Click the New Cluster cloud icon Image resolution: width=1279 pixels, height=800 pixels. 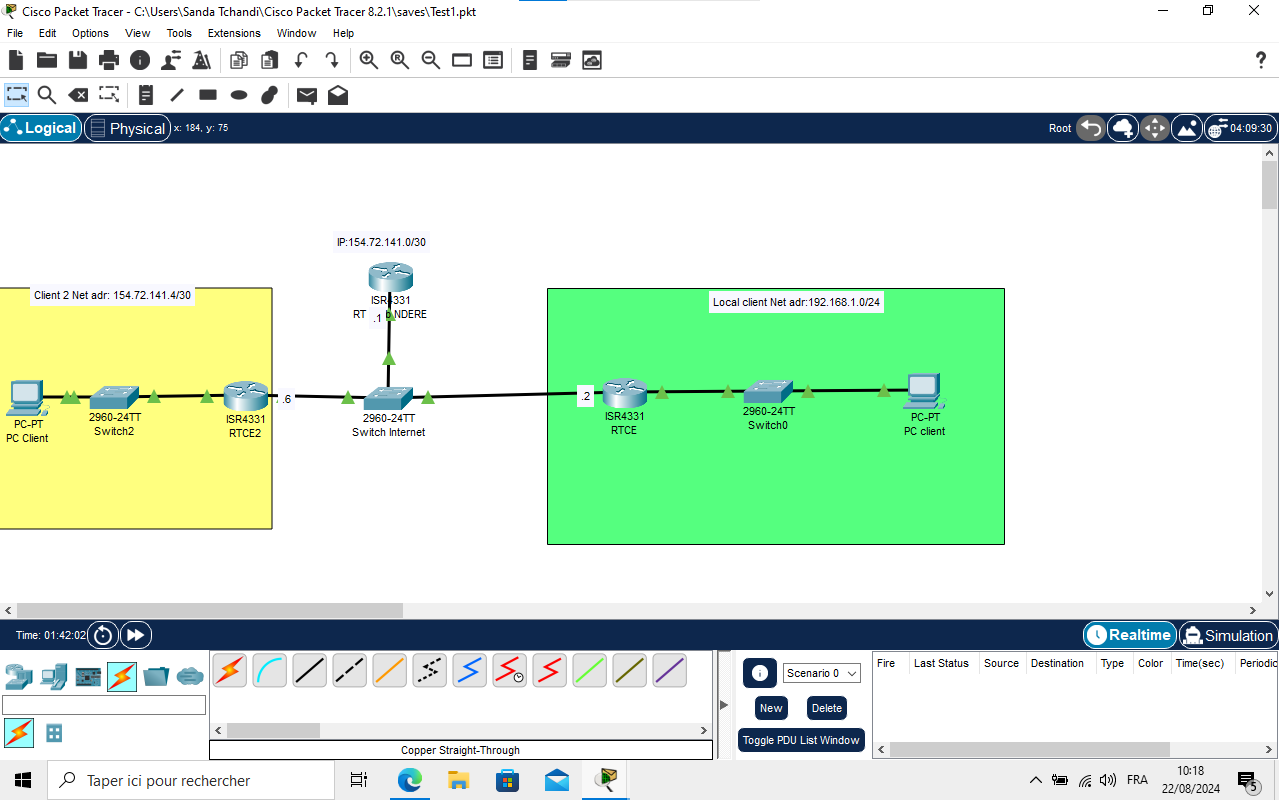tap(1123, 128)
